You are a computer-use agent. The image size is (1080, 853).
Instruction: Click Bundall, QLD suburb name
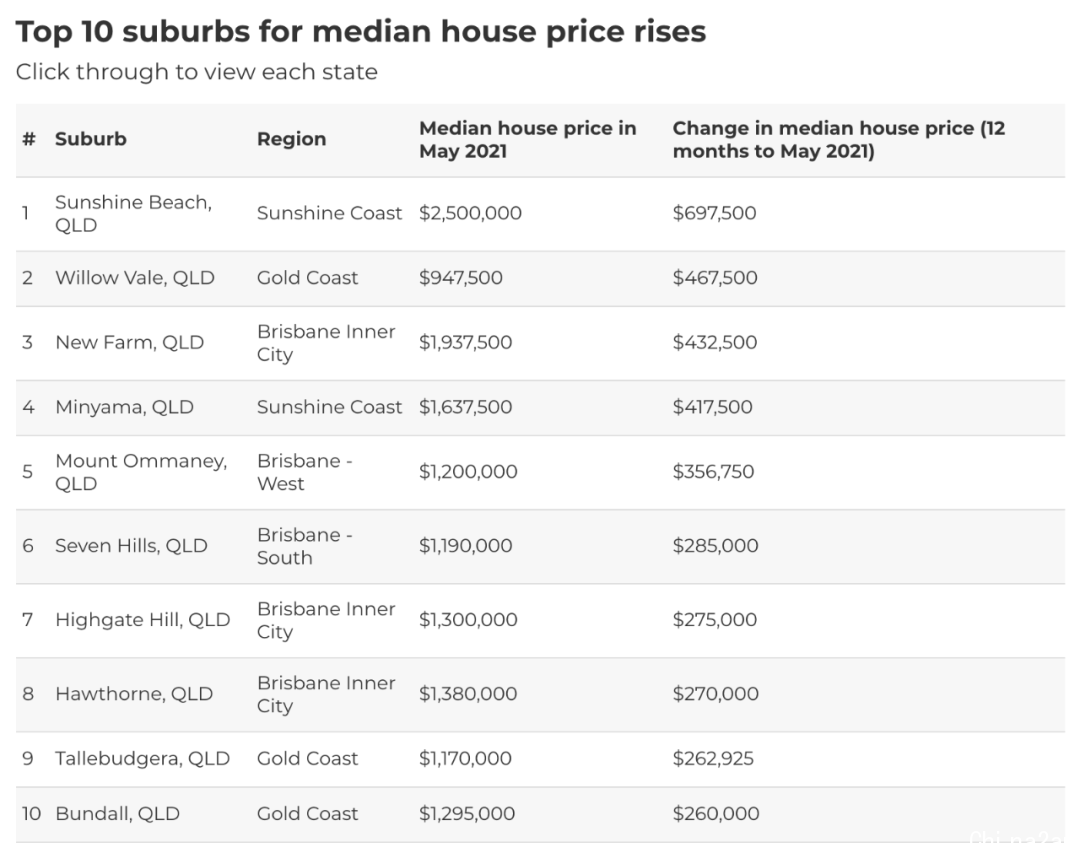tap(117, 814)
